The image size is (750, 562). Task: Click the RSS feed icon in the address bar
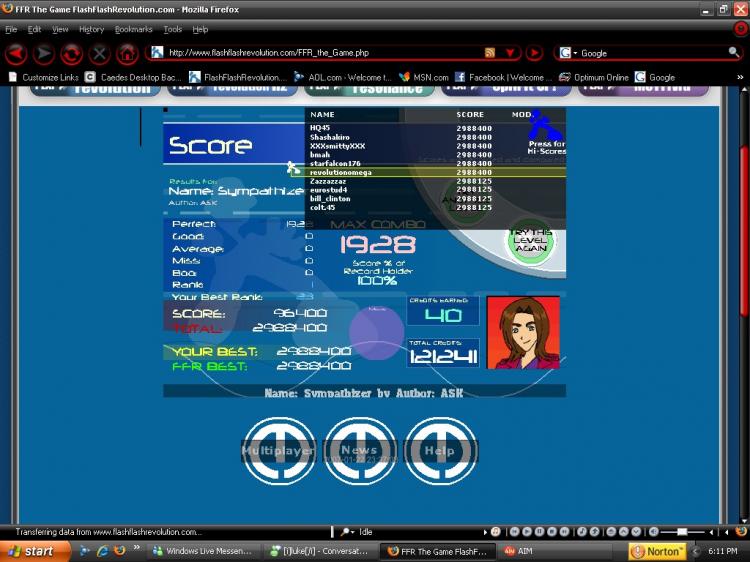pos(490,53)
